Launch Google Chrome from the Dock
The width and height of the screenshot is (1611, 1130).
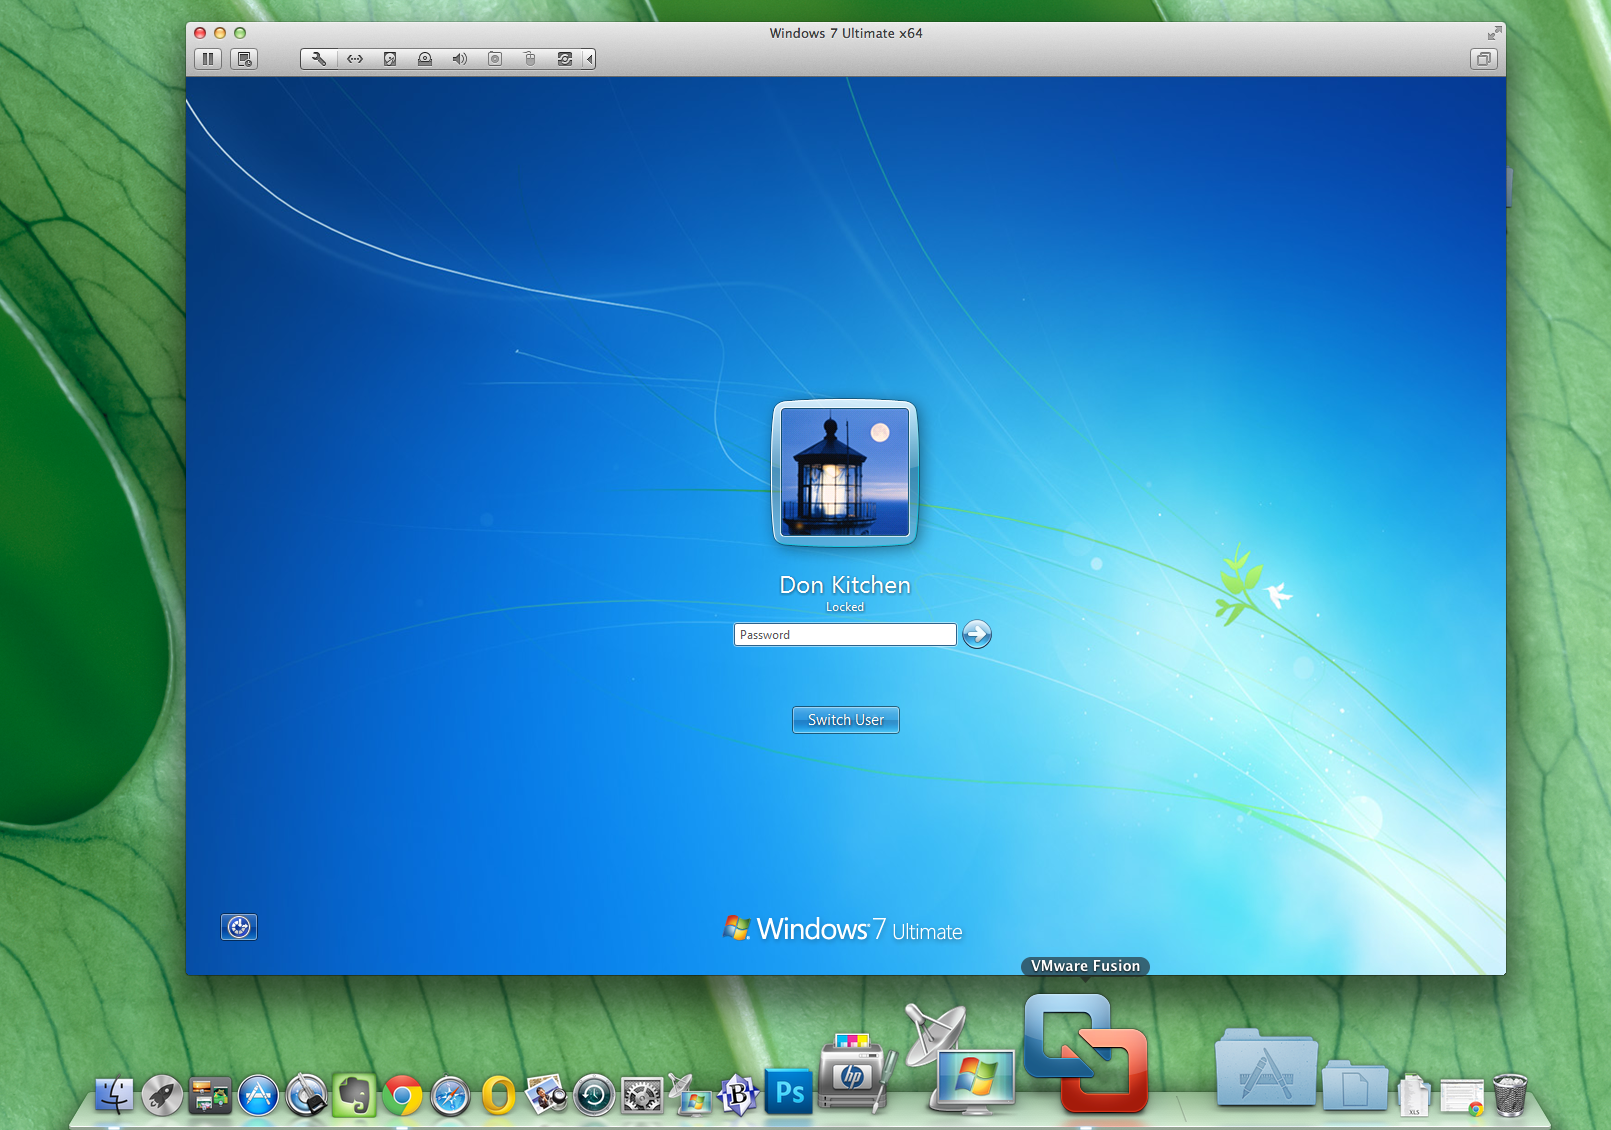(x=403, y=1096)
